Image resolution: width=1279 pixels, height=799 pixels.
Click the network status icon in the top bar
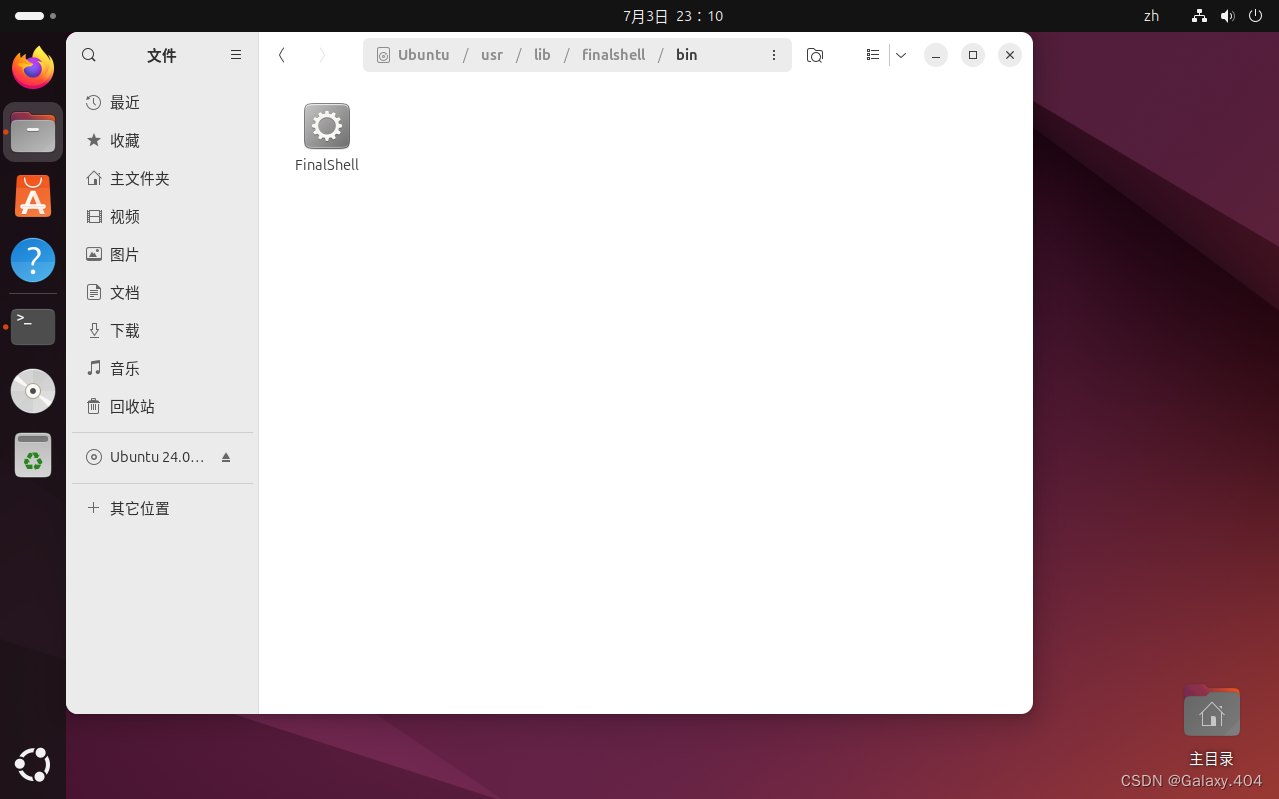tap(1198, 16)
